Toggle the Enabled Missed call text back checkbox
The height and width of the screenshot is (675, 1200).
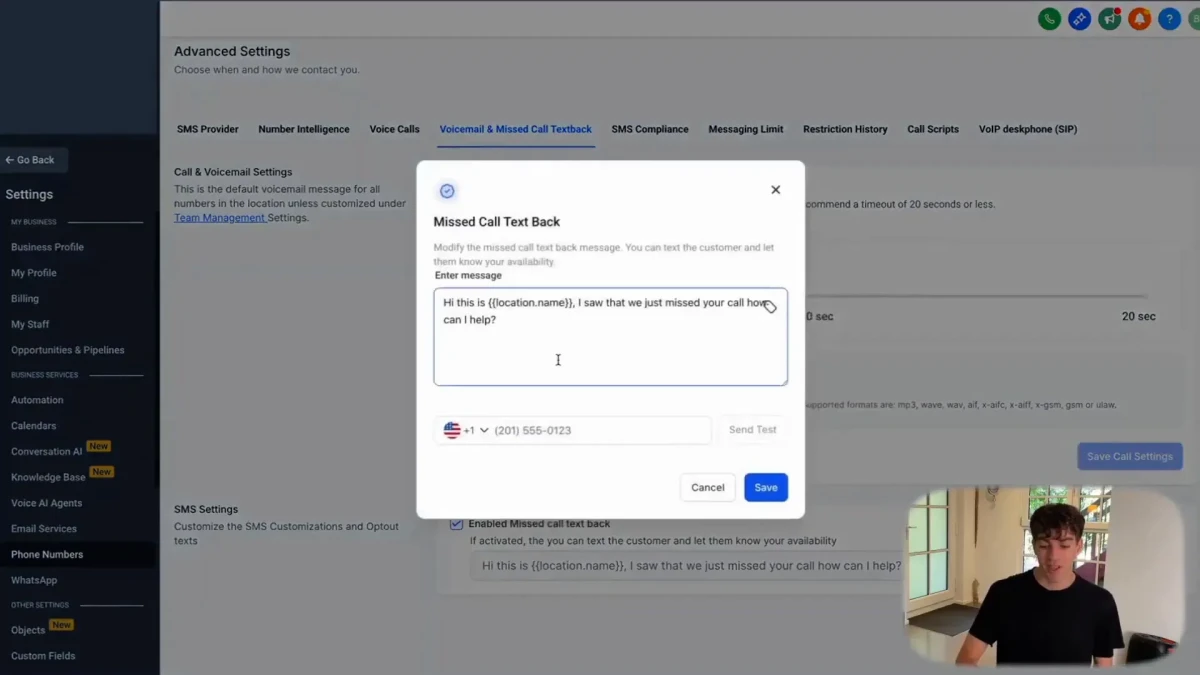click(x=456, y=523)
